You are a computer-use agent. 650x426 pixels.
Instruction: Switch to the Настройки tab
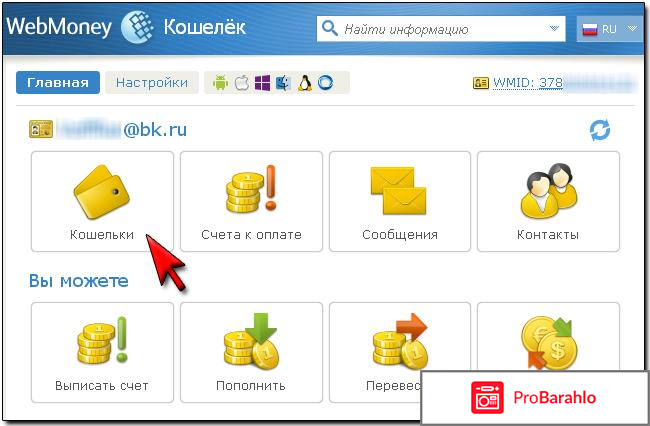(x=152, y=82)
